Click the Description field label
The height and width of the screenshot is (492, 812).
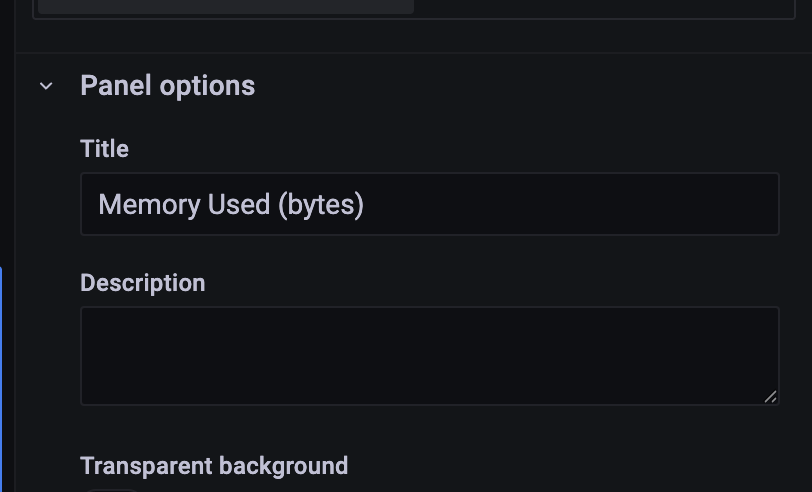(x=142, y=283)
